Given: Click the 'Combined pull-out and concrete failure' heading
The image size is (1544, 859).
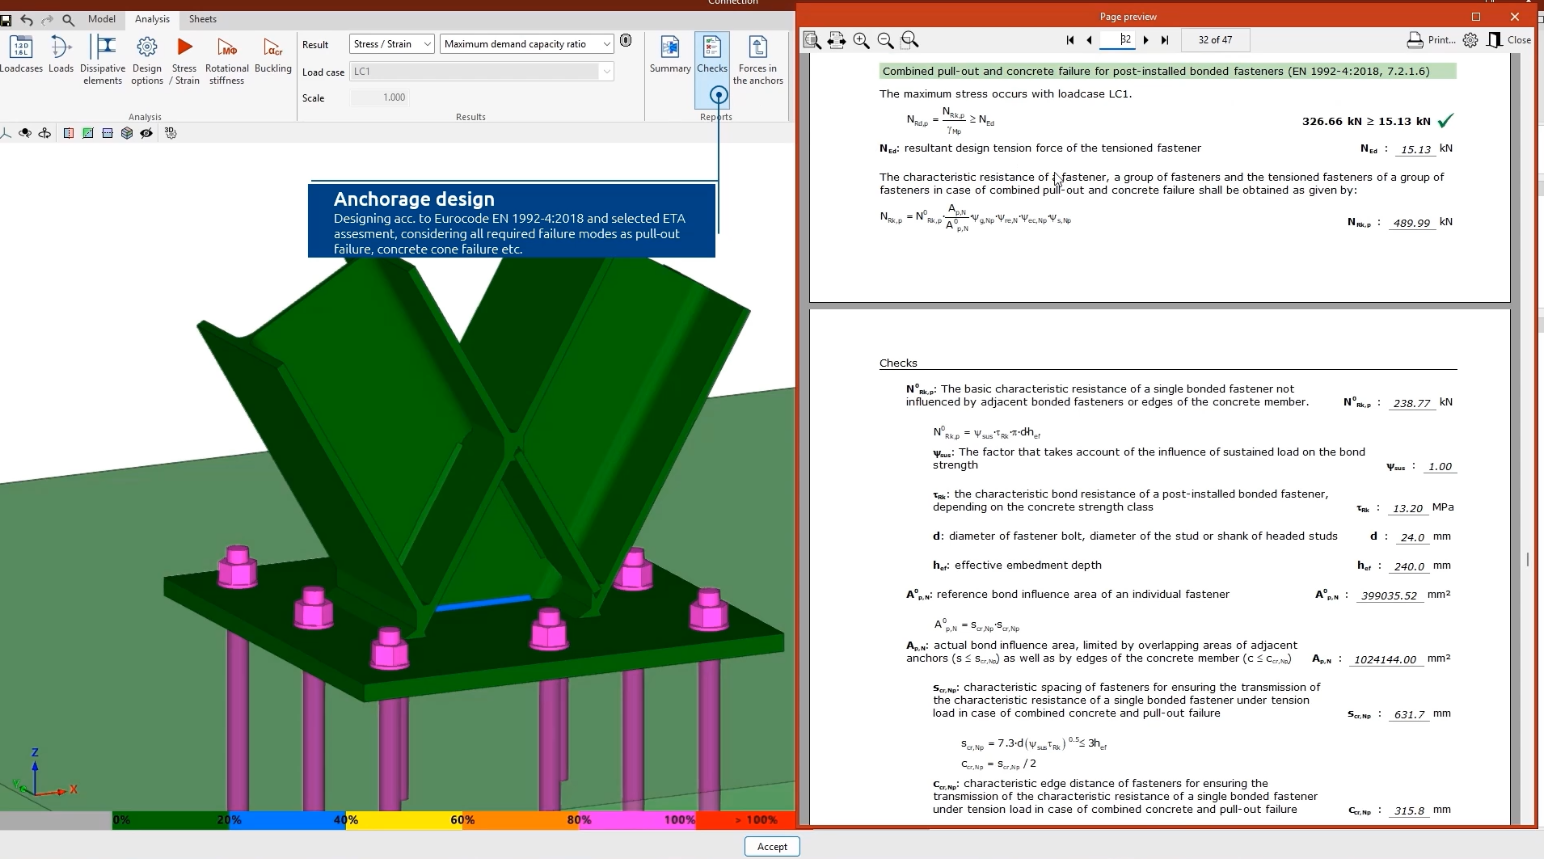Looking at the screenshot, I should tap(1167, 71).
